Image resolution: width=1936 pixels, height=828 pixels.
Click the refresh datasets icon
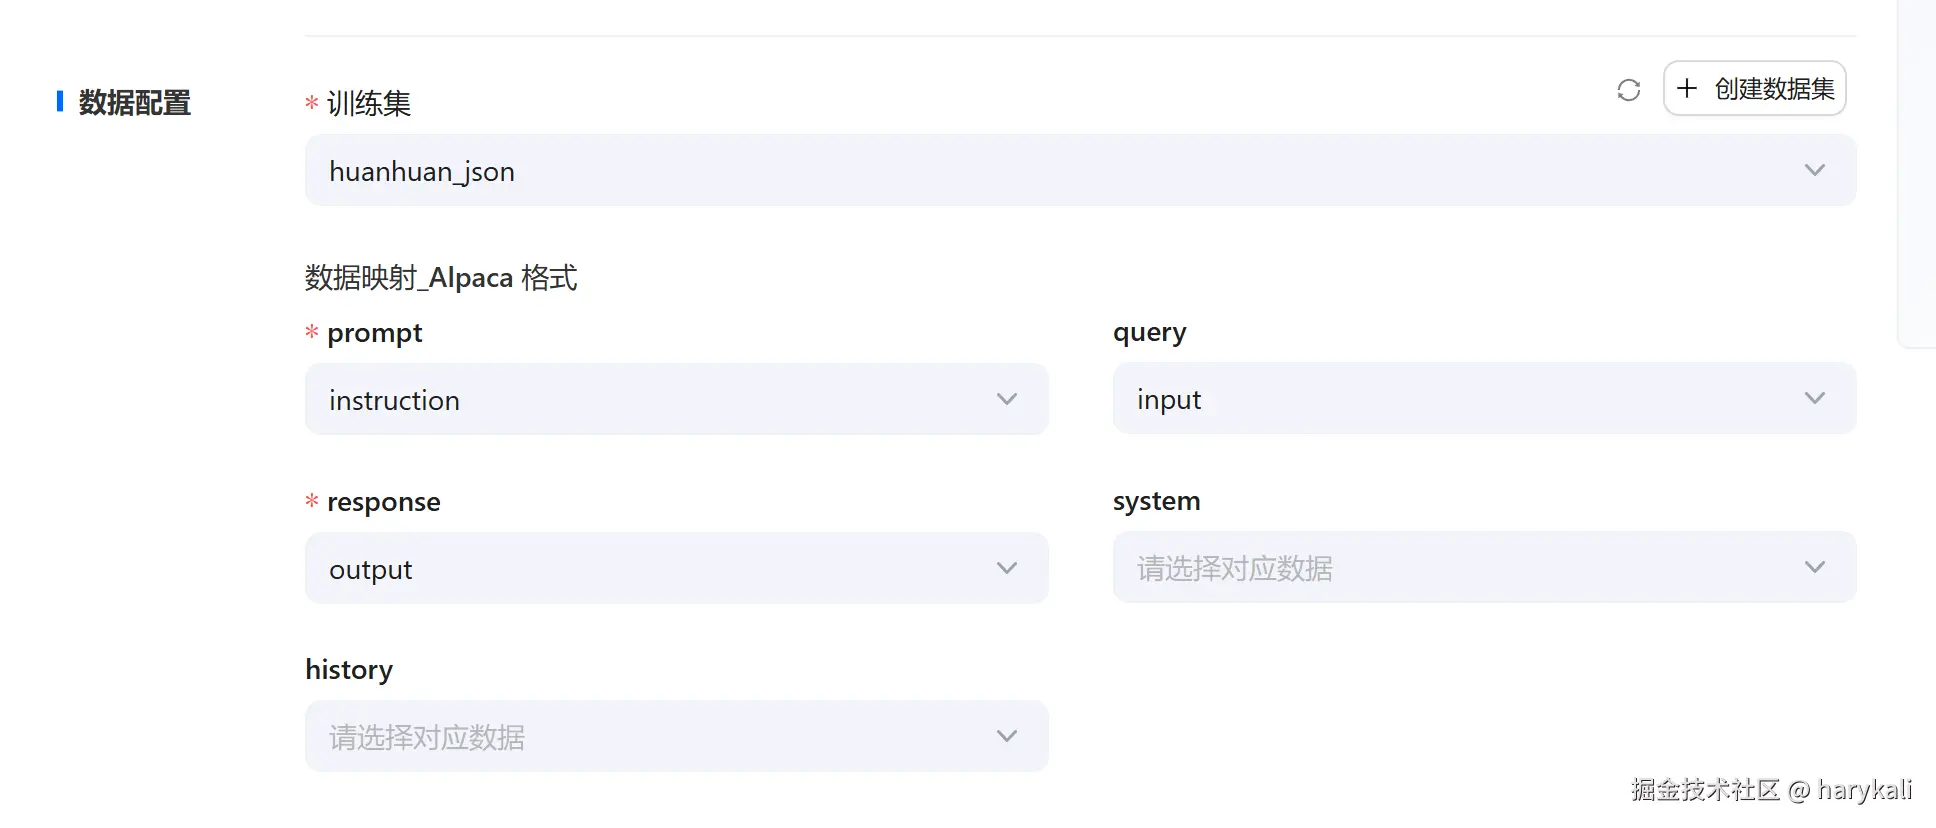[x=1628, y=90]
